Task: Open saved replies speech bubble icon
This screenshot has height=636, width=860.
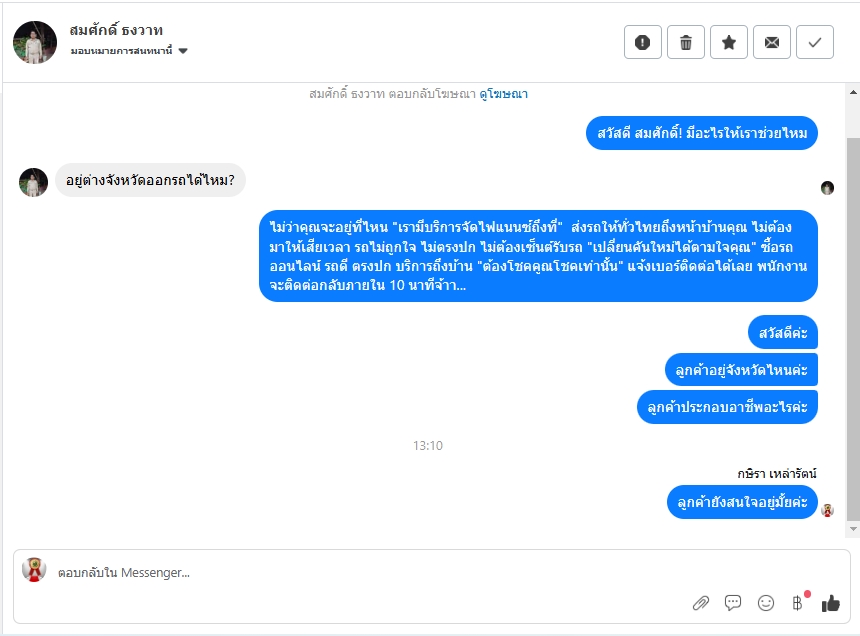Action: (733, 603)
